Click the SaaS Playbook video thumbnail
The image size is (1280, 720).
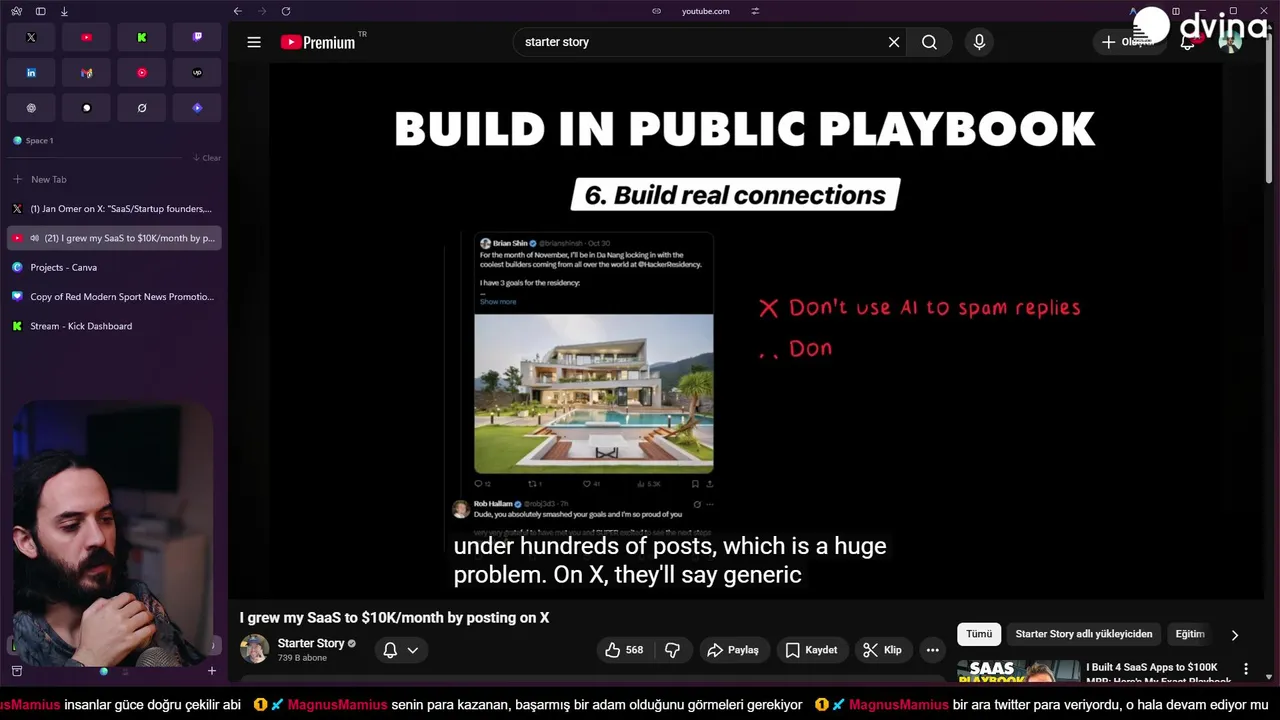(1018, 673)
